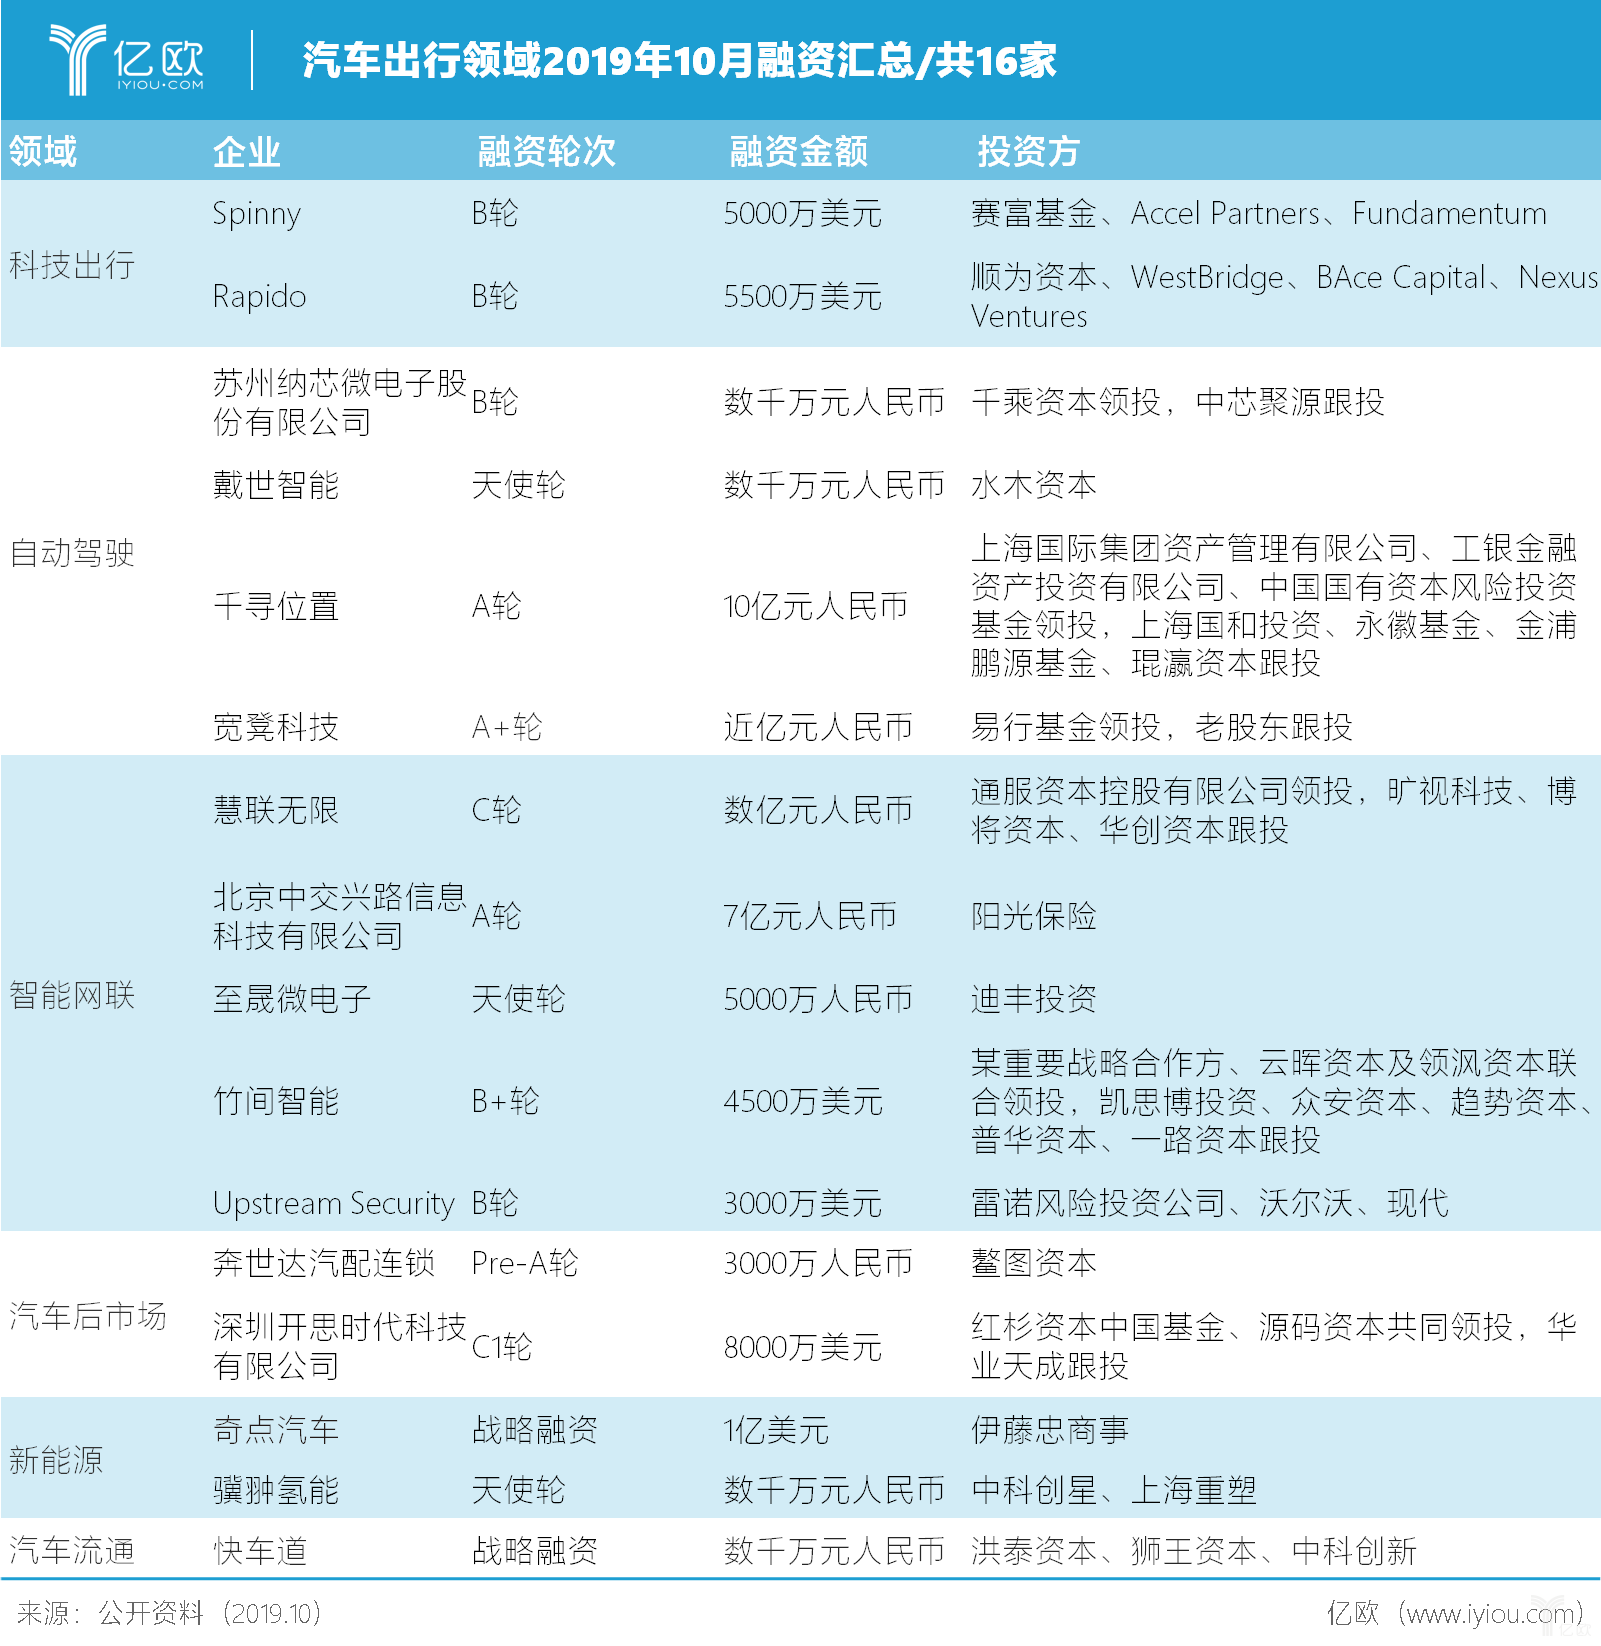The image size is (1601, 1646).
Task: Select the 科技出行 category cell
Action: click(x=72, y=265)
